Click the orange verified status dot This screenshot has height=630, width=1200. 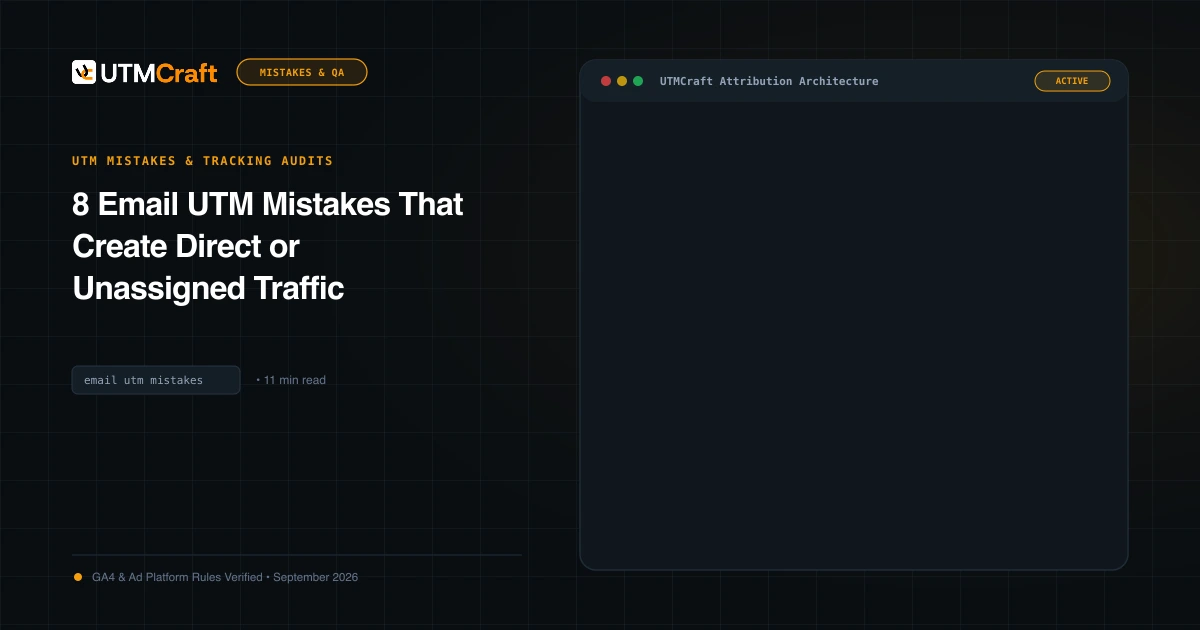(x=78, y=577)
